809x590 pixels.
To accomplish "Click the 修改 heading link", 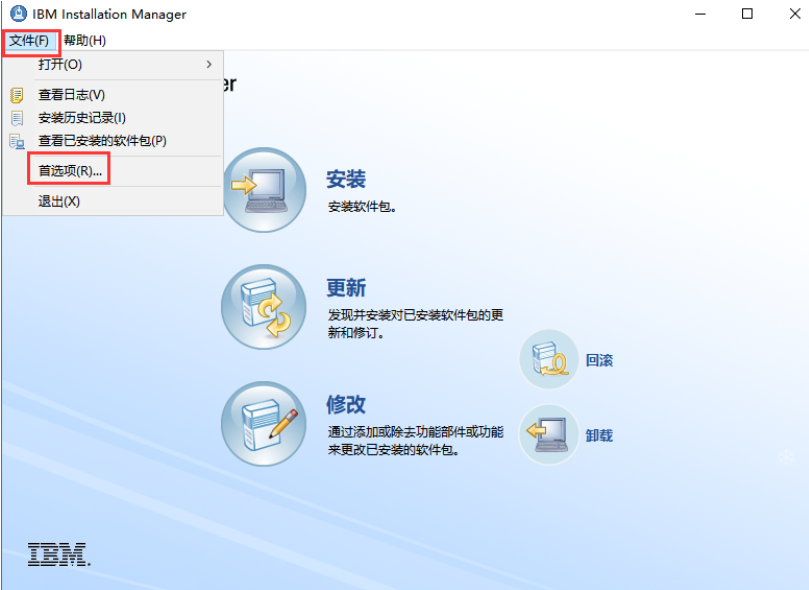I will 346,405.
